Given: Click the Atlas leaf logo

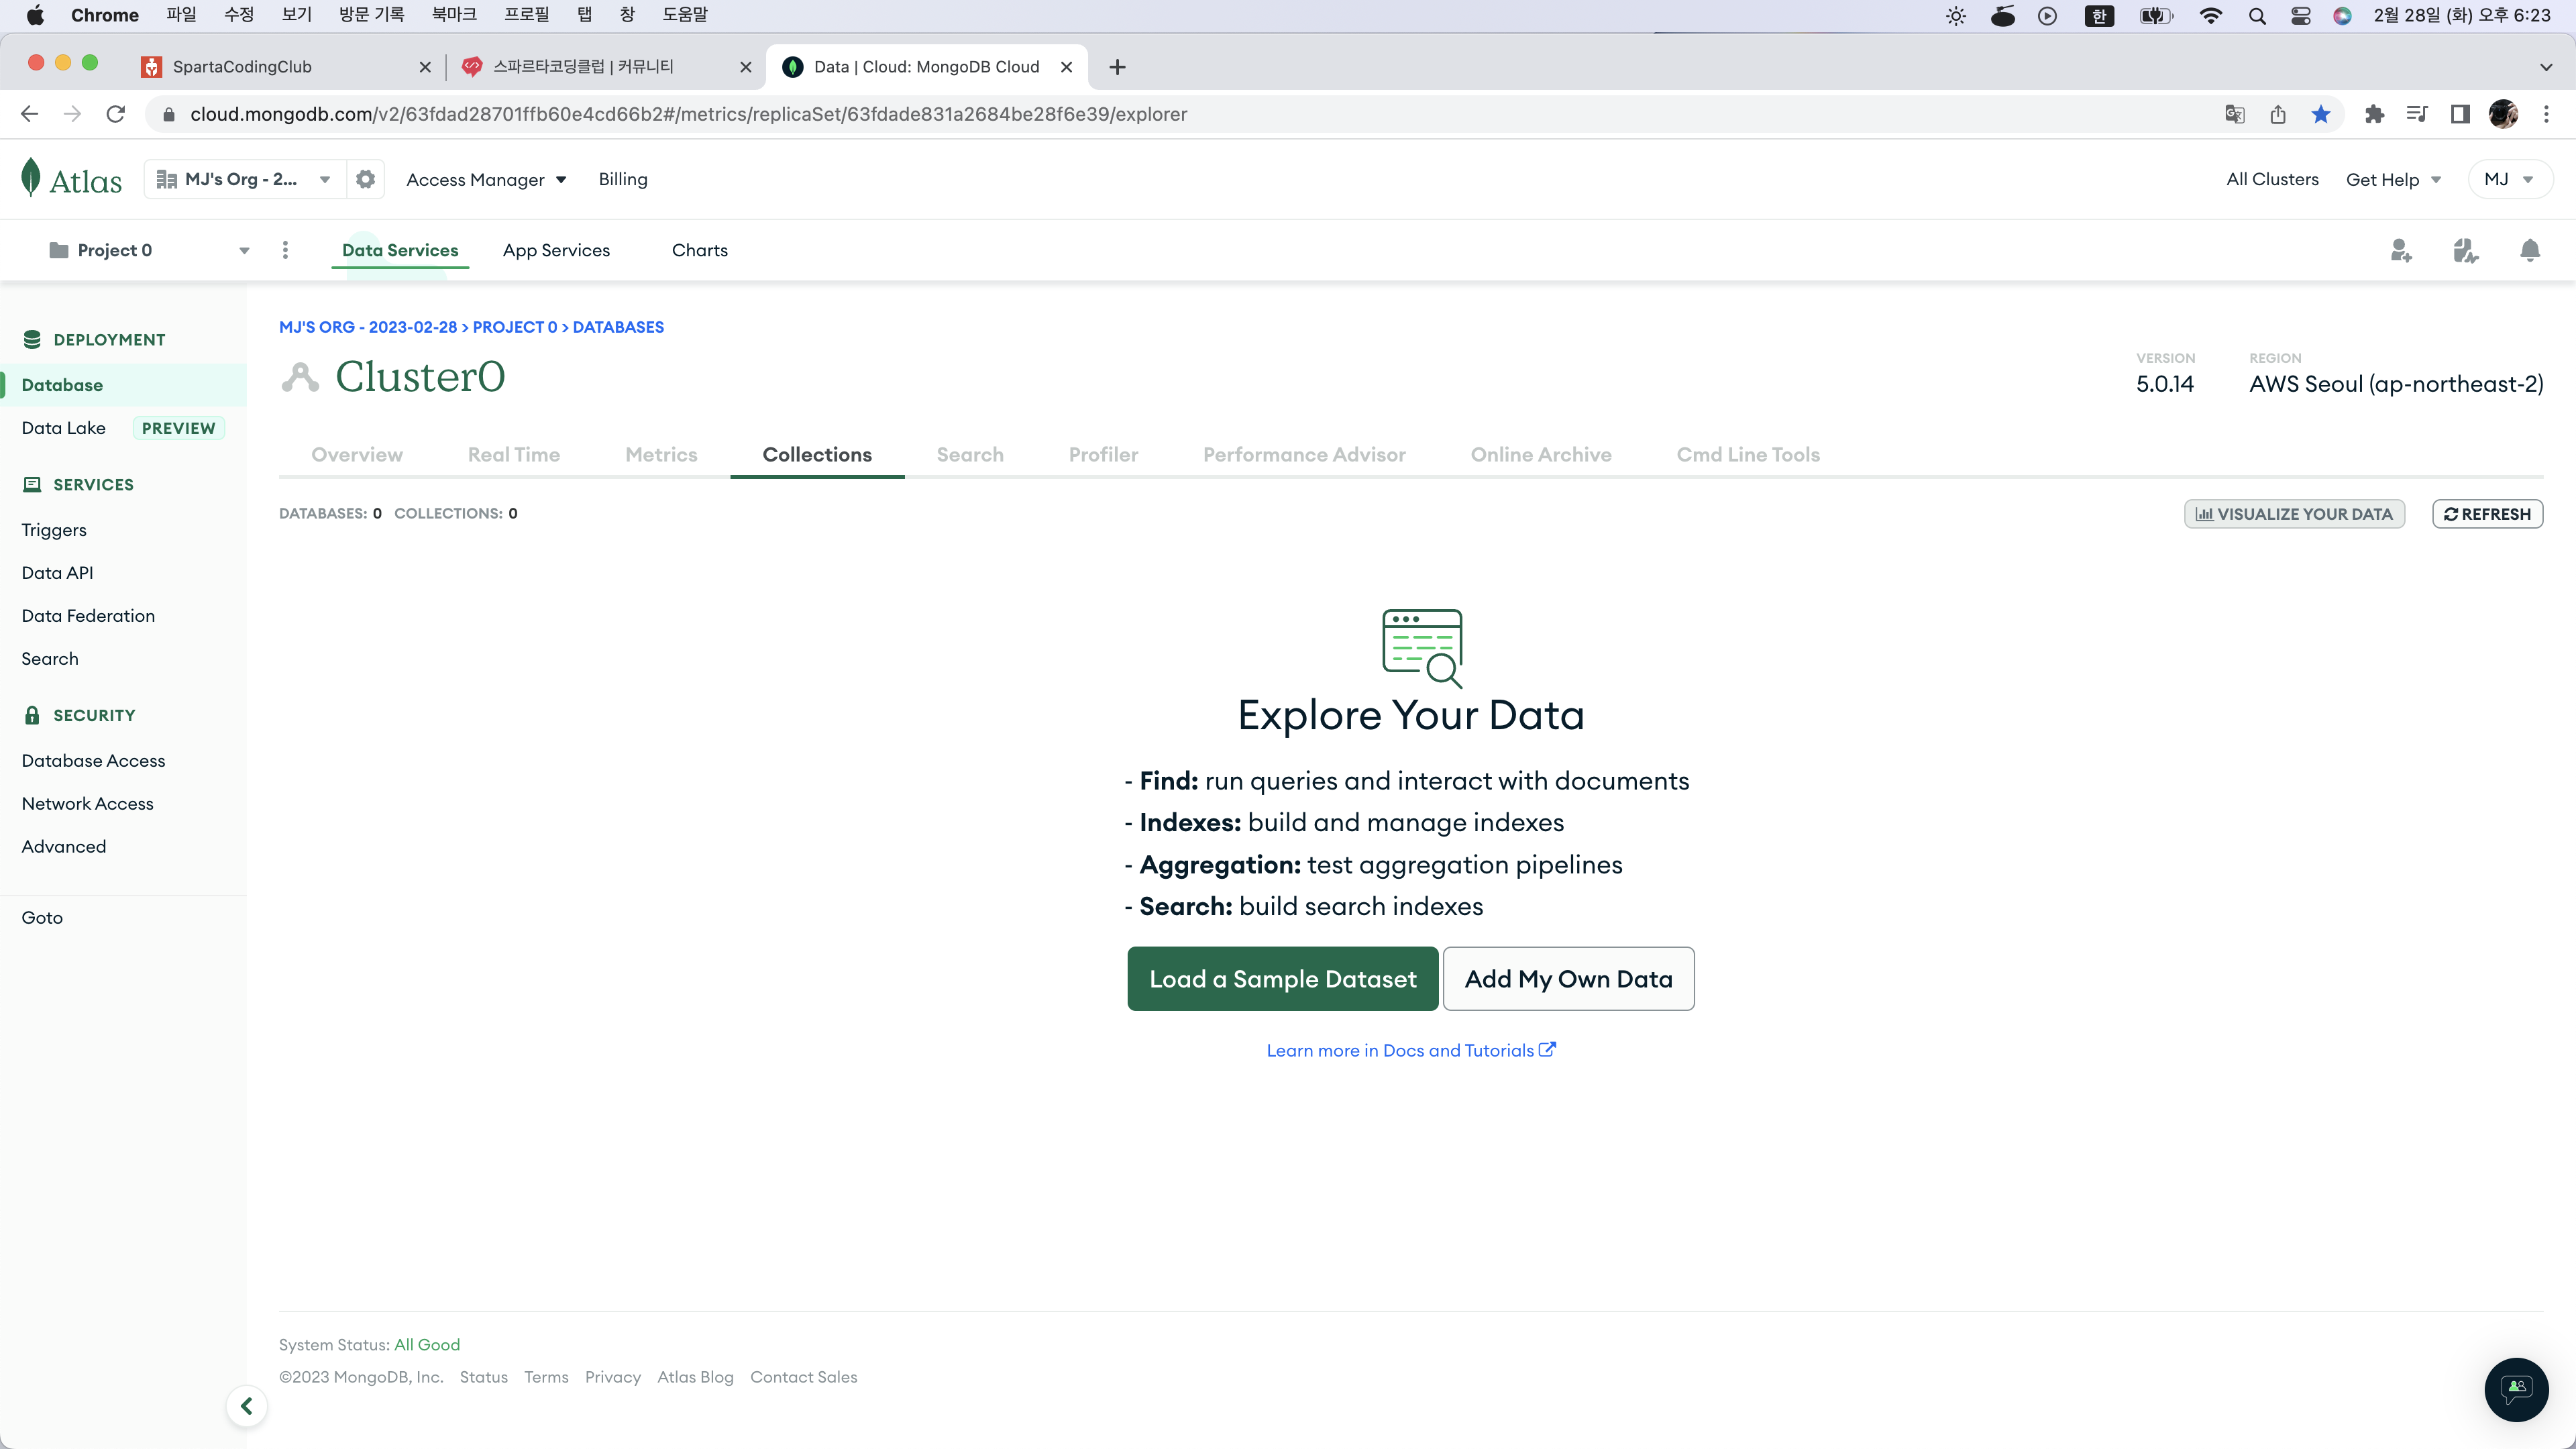Looking at the screenshot, I should tap(71, 179).
